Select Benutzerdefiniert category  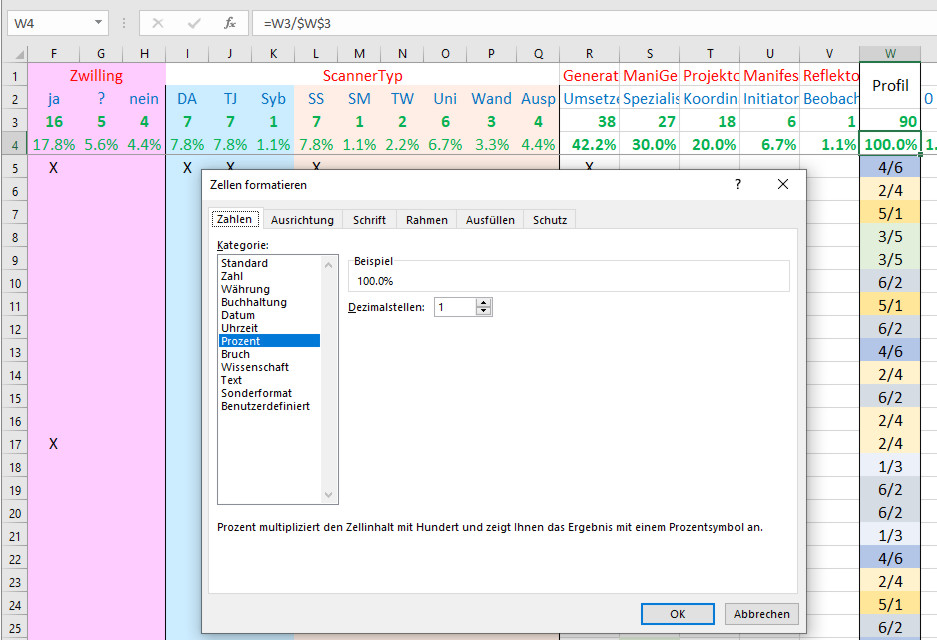[265, 406]
